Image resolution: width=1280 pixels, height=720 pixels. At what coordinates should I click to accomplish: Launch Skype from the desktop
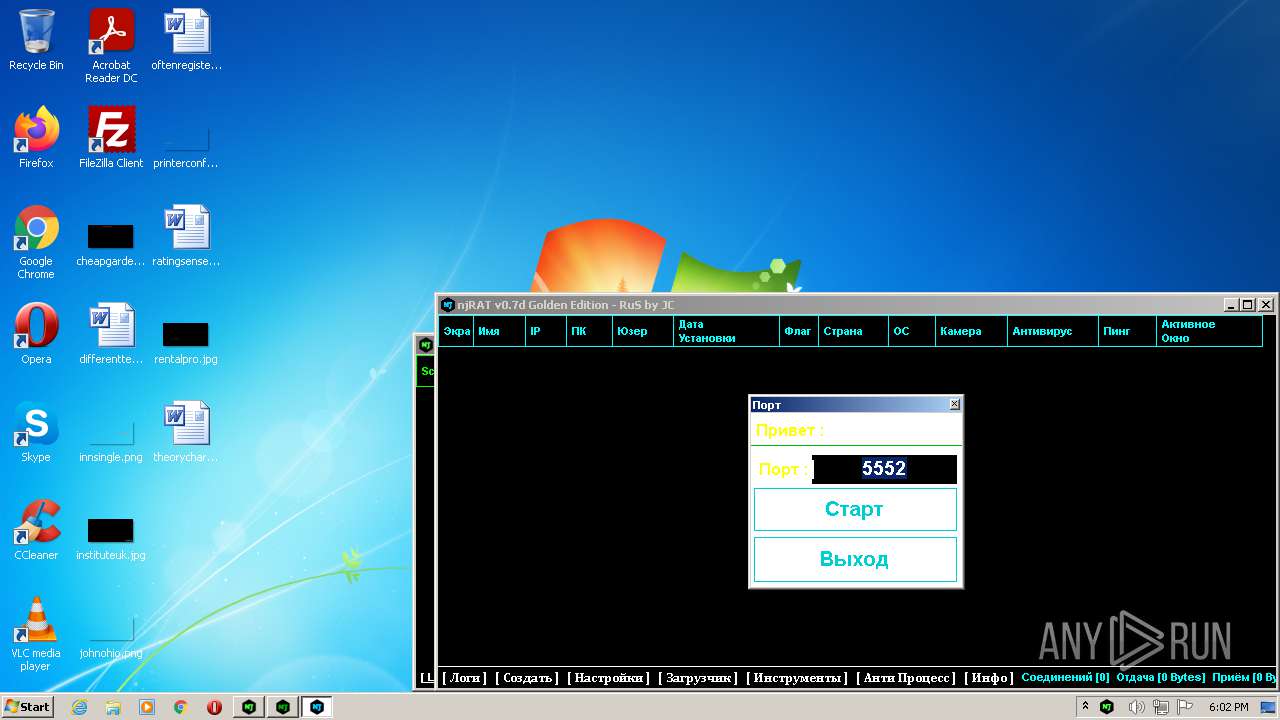(36, 432)
